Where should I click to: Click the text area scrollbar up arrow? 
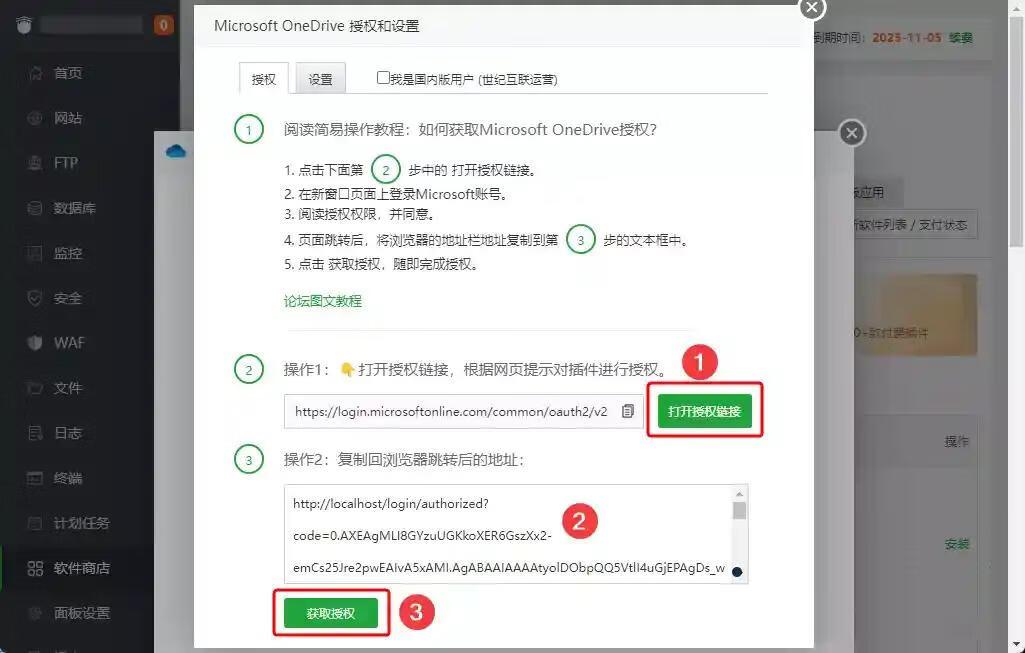point(739,494)
